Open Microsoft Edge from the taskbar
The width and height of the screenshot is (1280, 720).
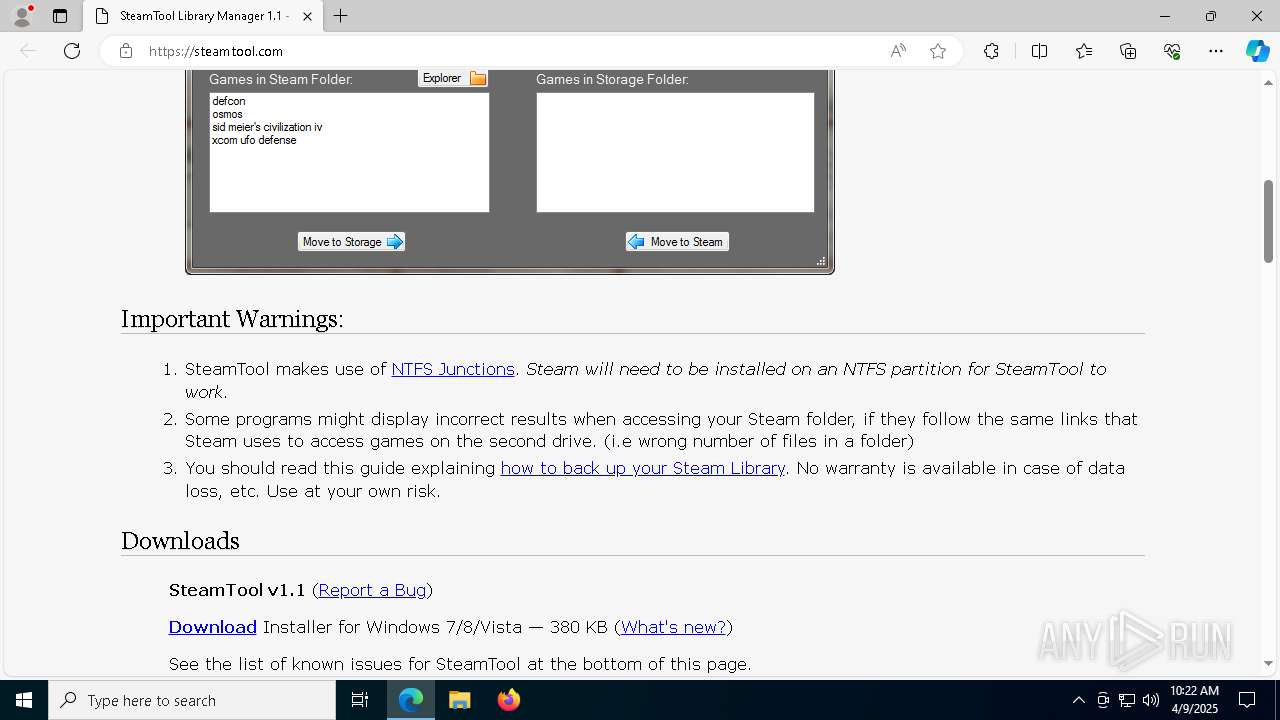coord(411,700)
